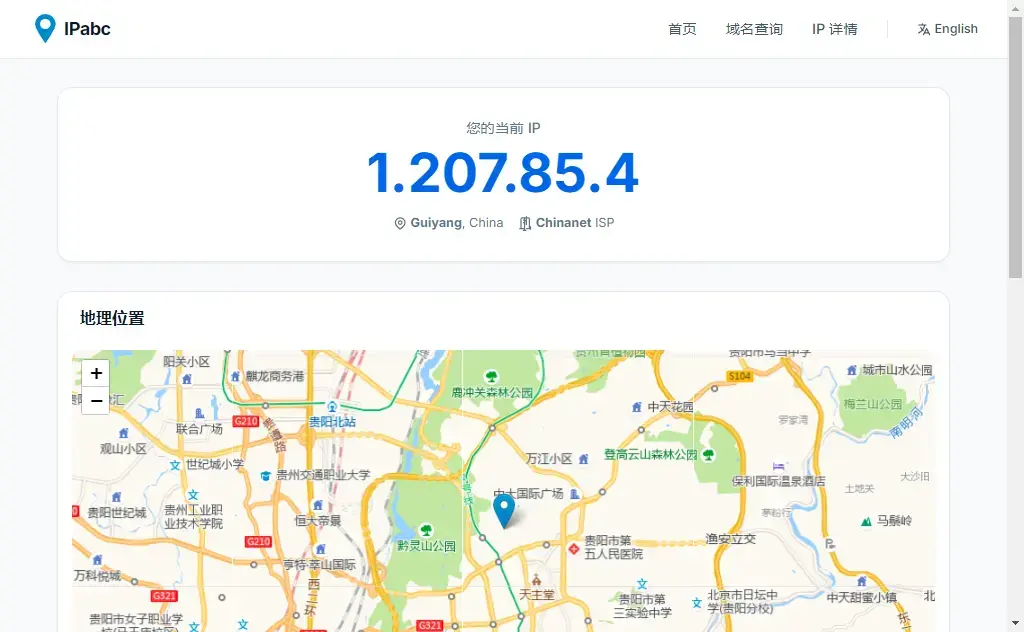Click the S104 road badge on map

[739, 376]
